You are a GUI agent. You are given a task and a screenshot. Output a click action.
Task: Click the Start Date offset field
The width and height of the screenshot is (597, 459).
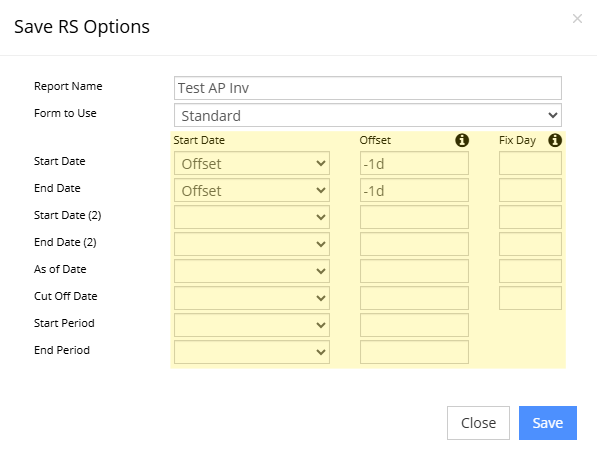point(414,163)
